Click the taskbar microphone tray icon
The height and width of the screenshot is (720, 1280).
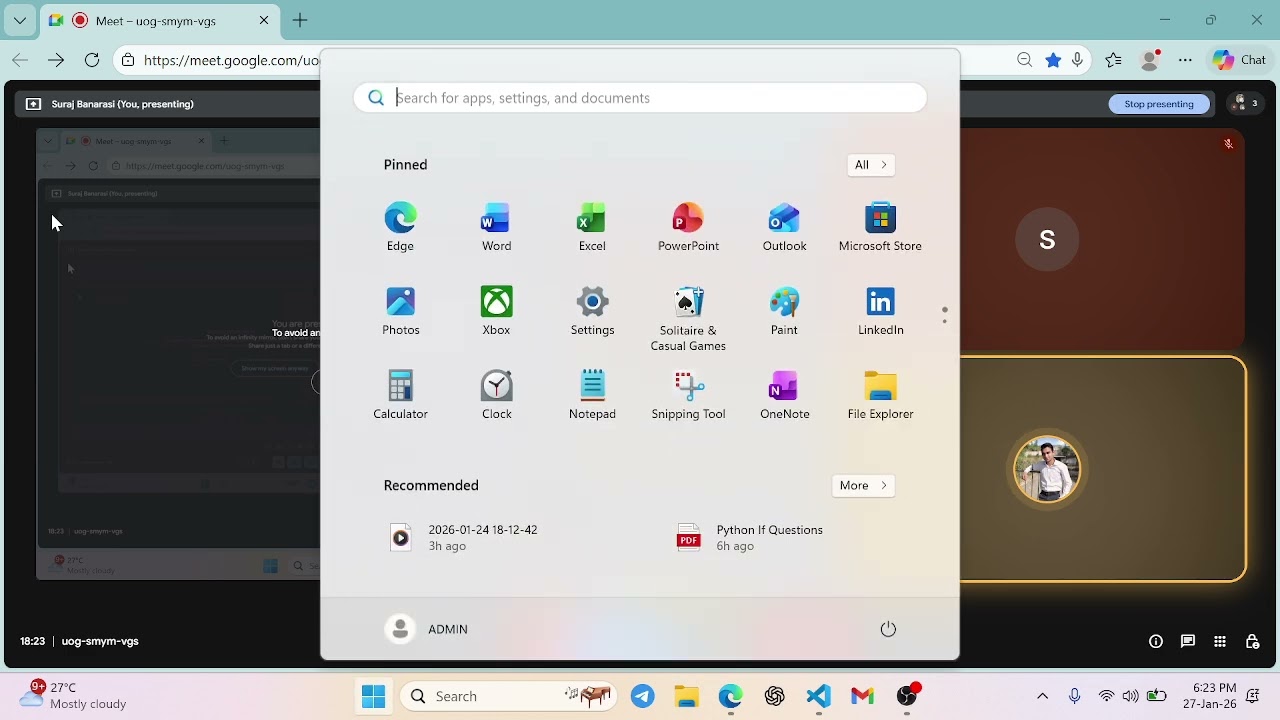click(x=1075, y=696)
